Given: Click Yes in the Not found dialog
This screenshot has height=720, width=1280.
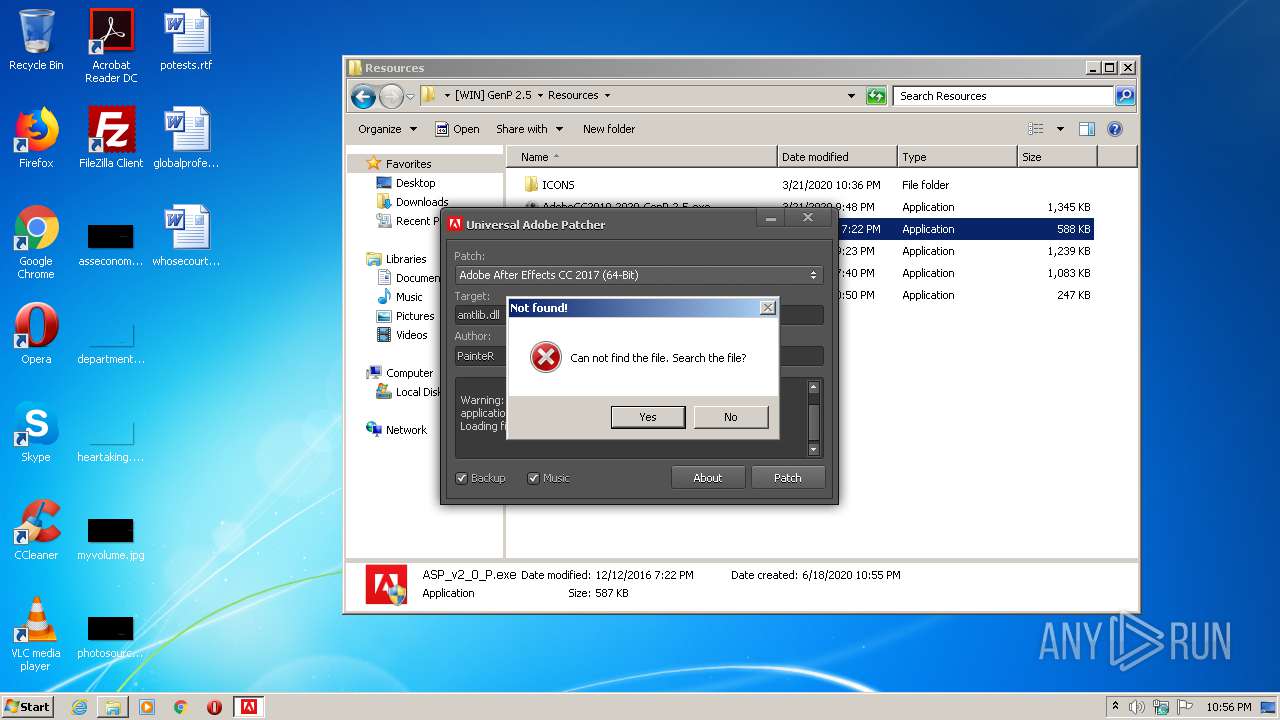Looking at the screenshot, I should pyautogui.click(x=648, y=417).
